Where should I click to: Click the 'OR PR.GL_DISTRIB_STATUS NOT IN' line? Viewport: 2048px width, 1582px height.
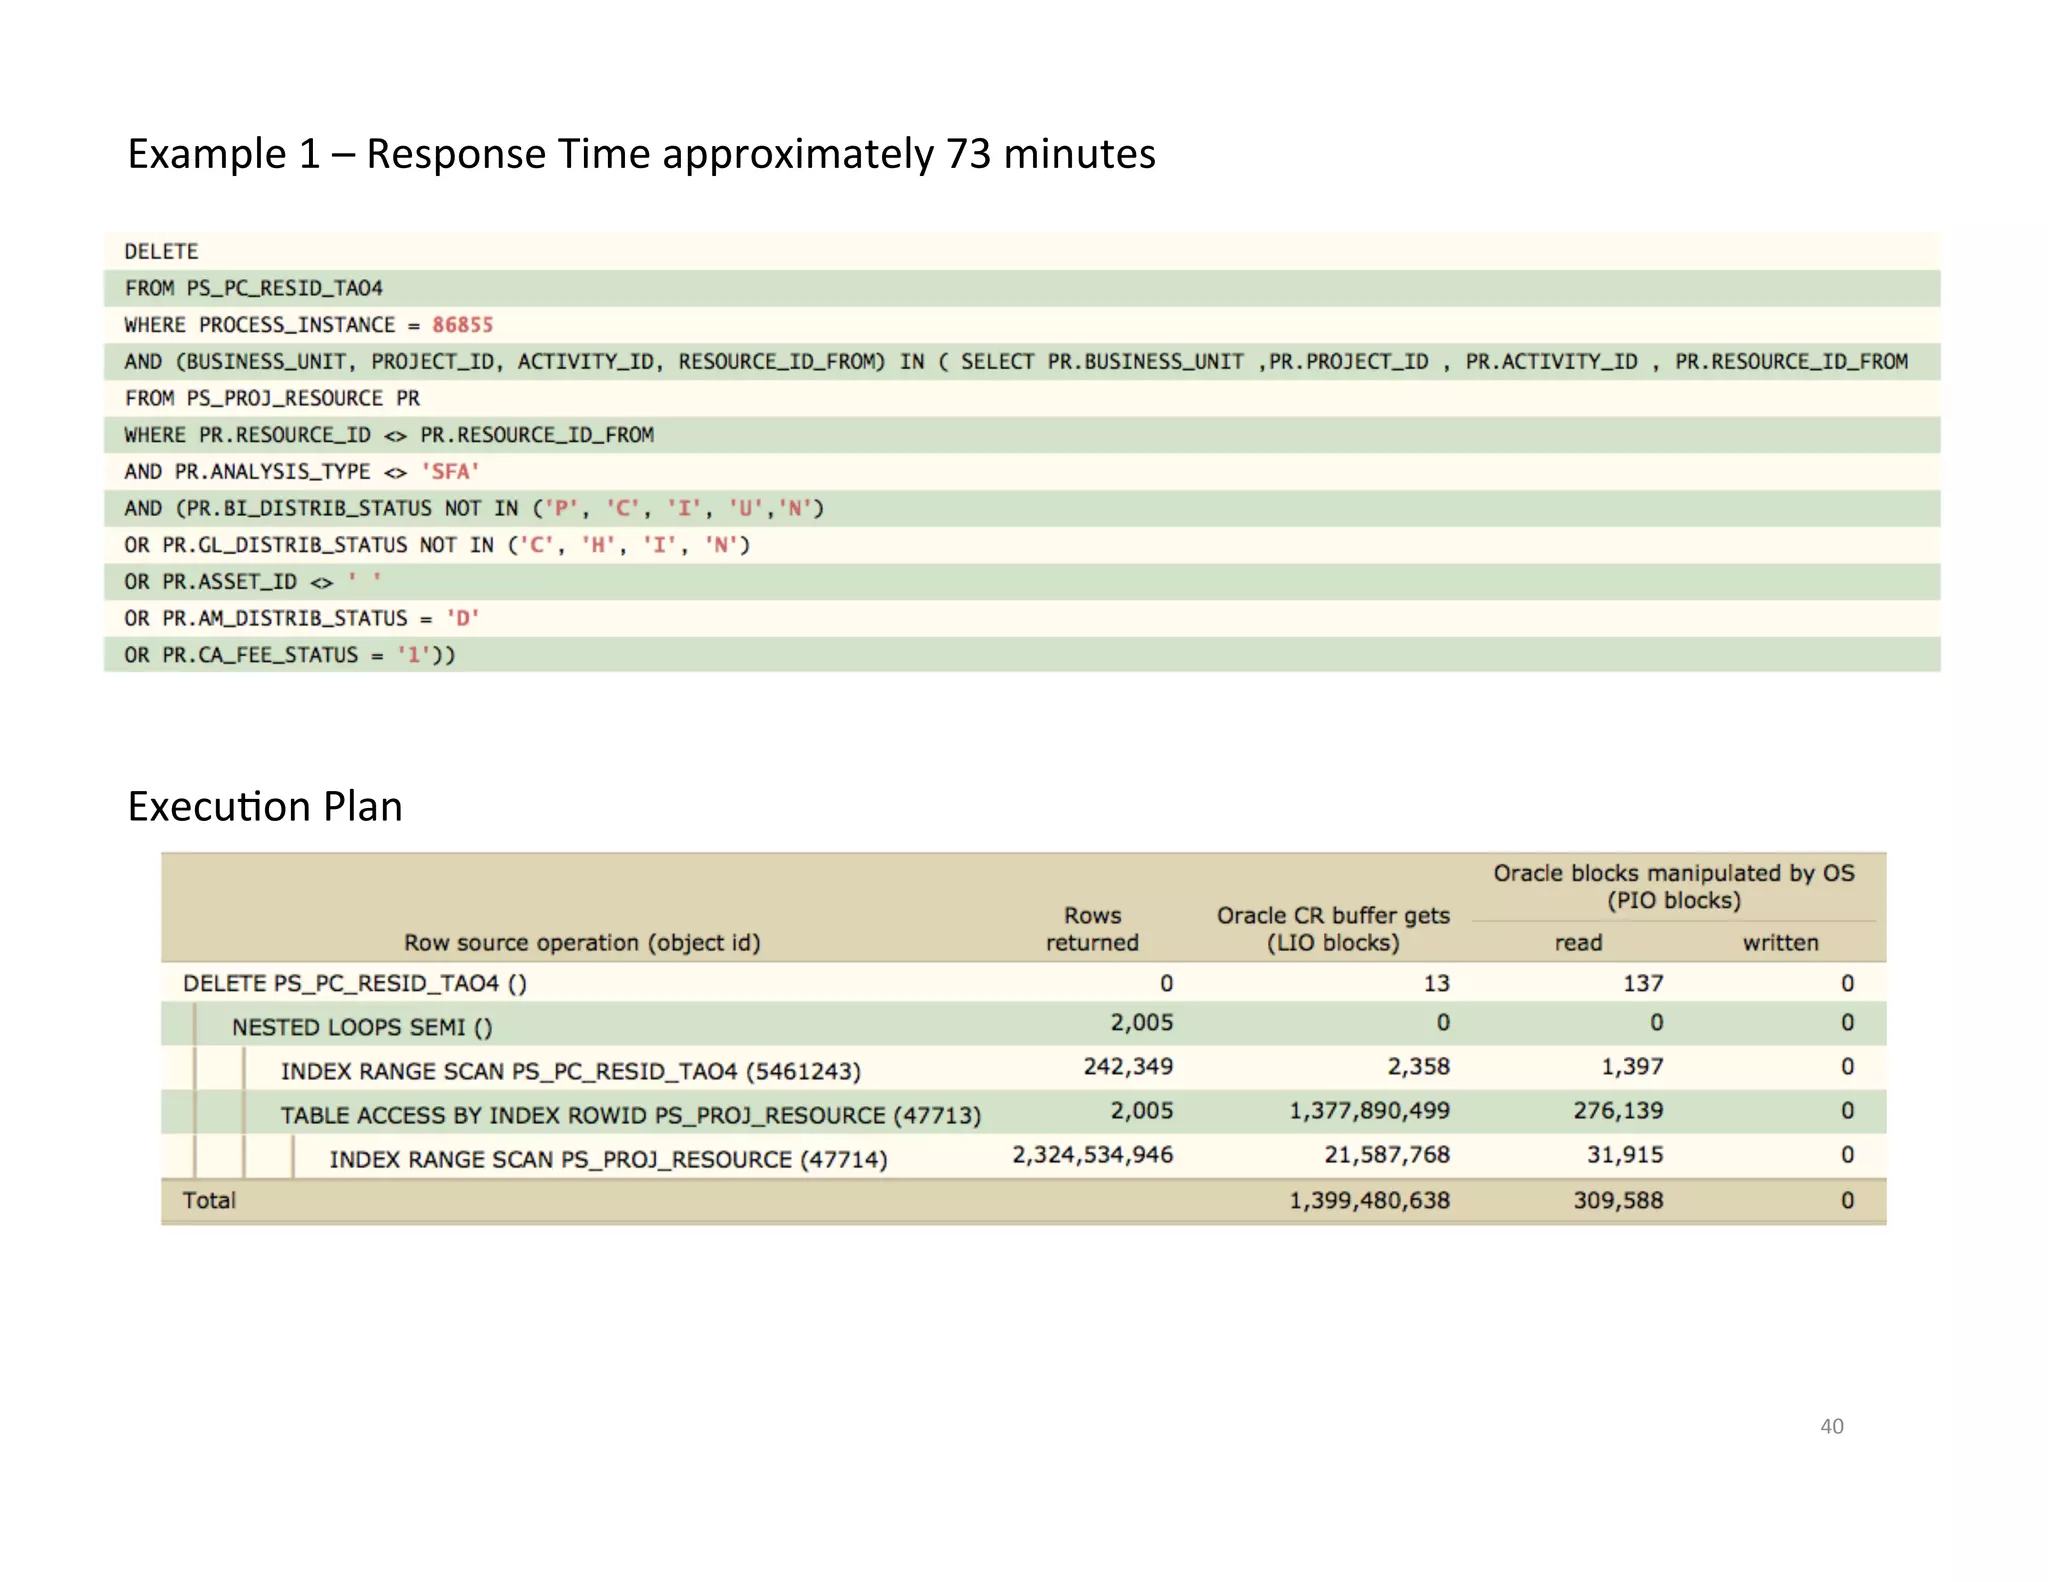pyautogui.click(x=1022, y=545)
